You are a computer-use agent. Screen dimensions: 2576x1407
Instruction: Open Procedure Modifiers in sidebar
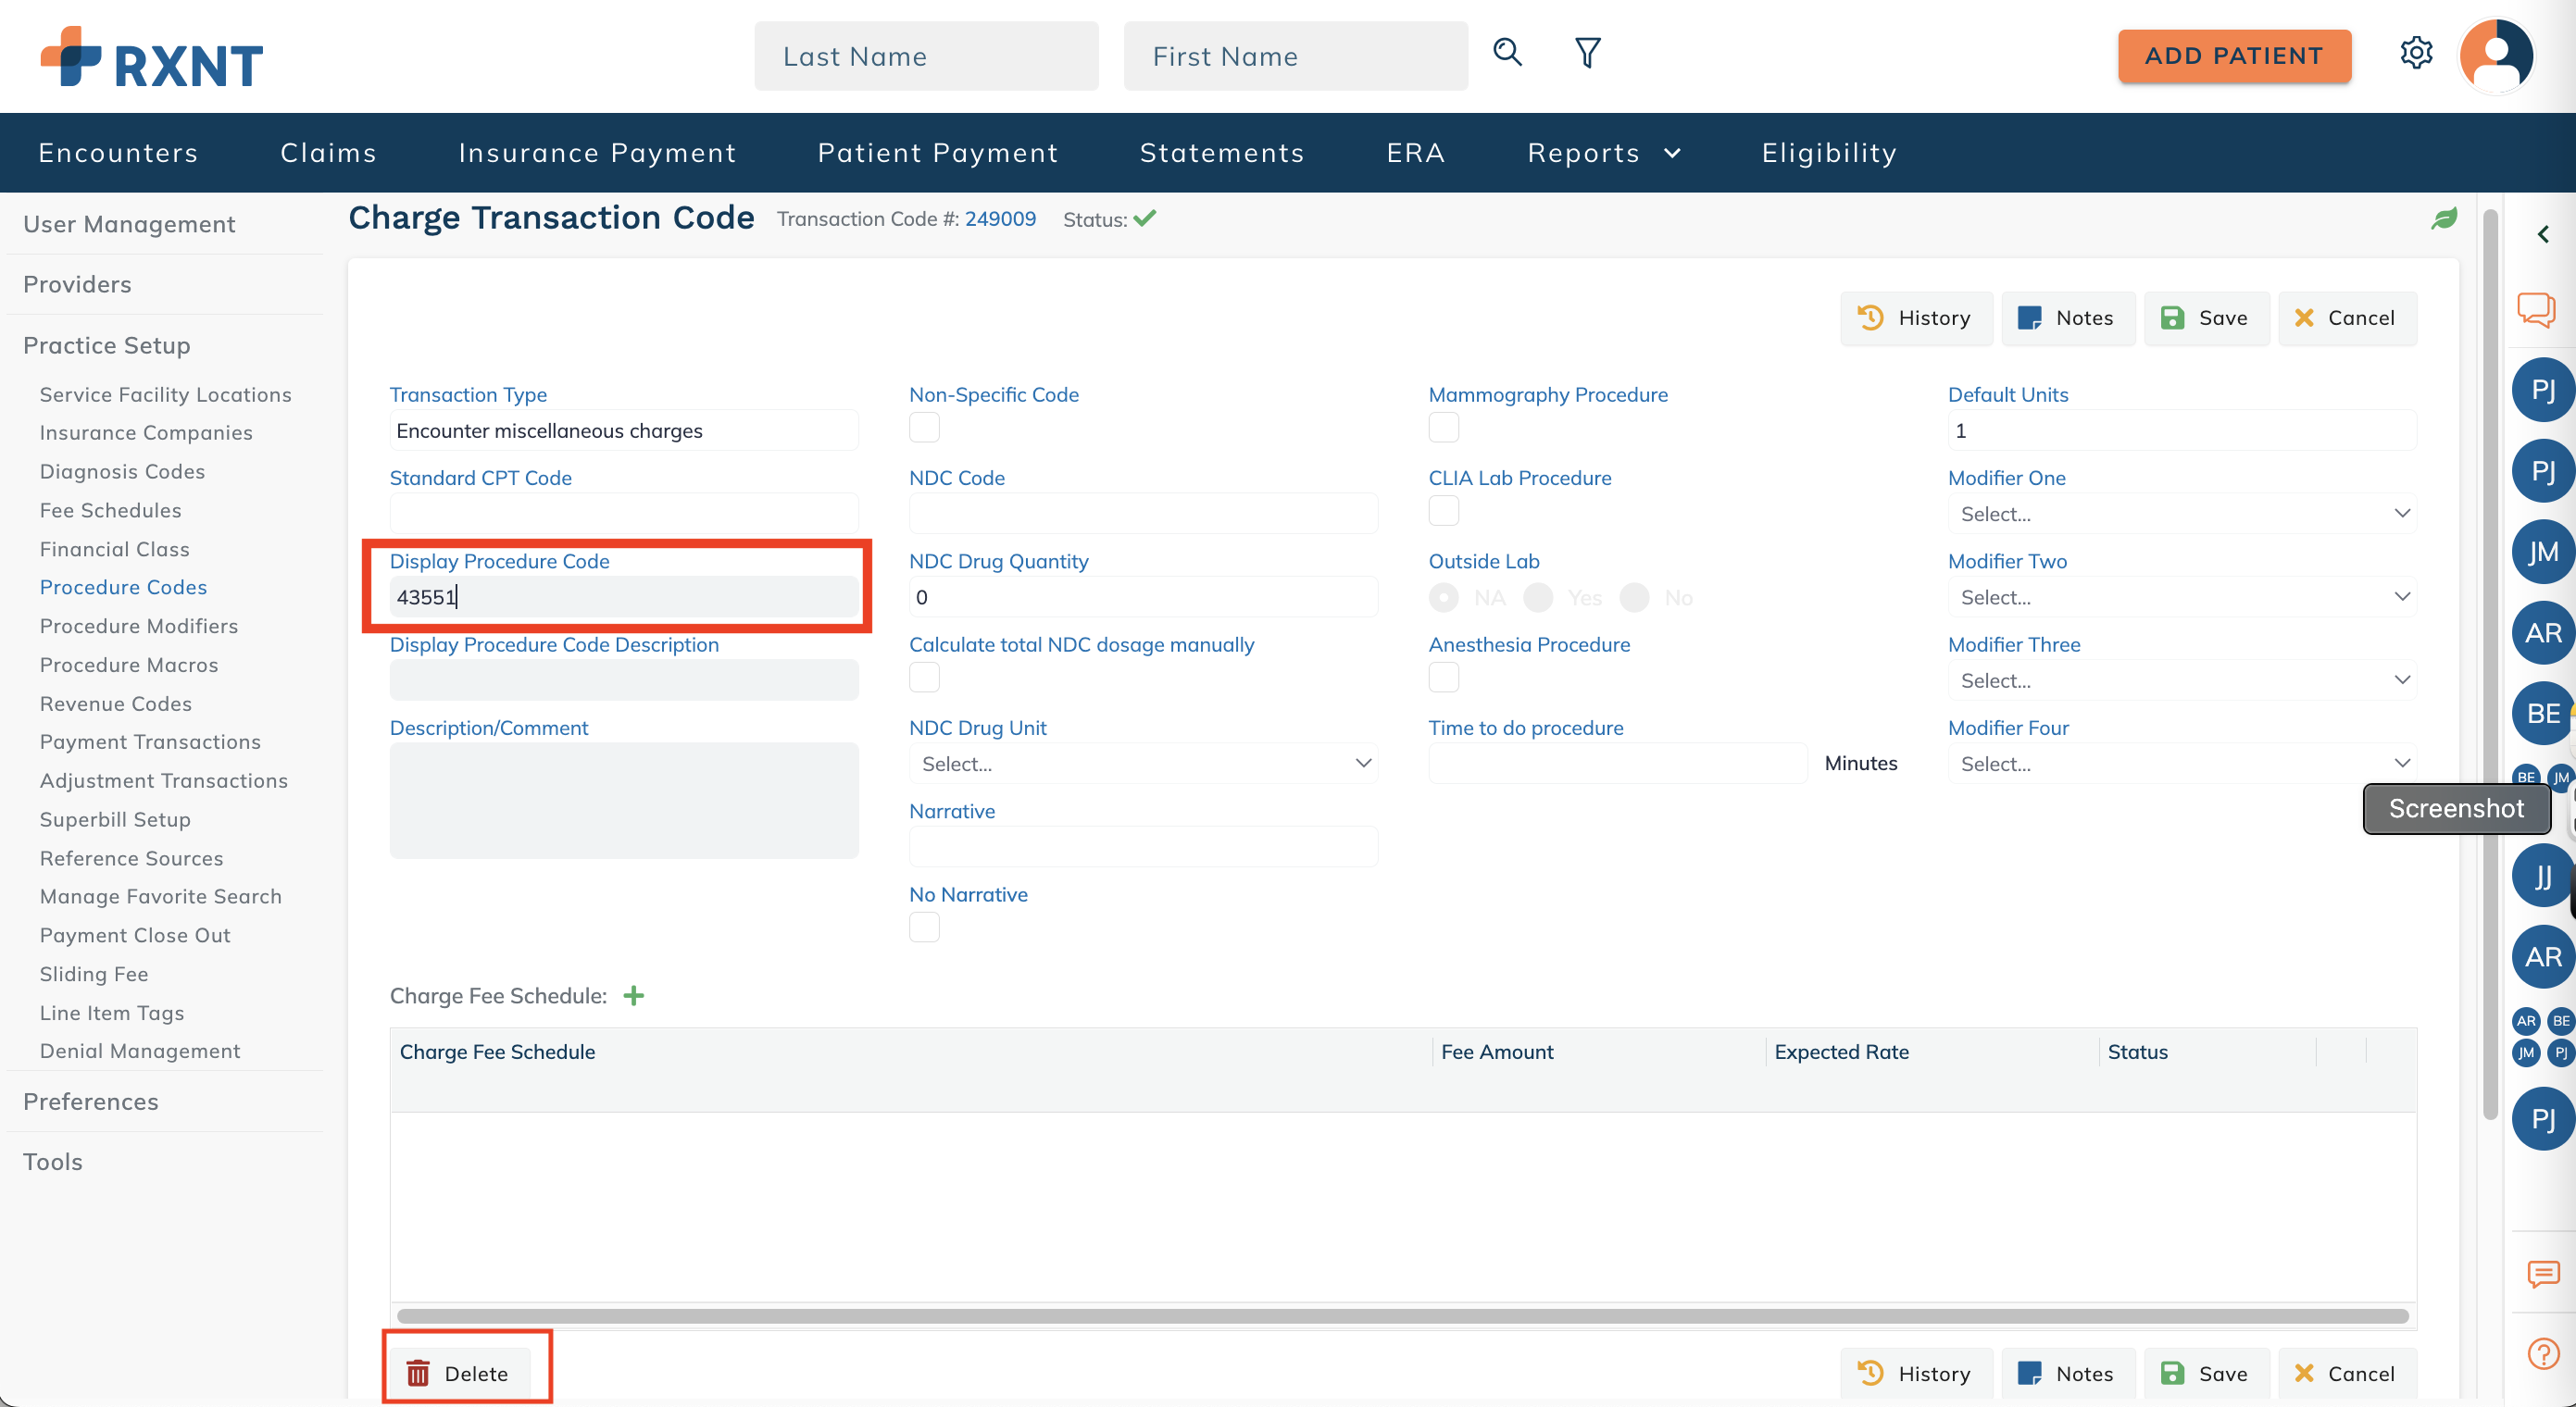(139, 626)
